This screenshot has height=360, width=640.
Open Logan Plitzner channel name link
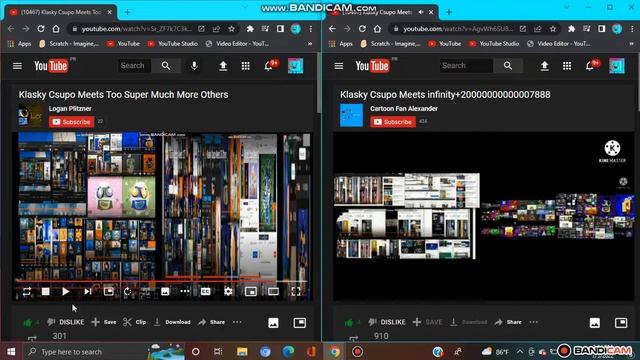pos(70,109)
